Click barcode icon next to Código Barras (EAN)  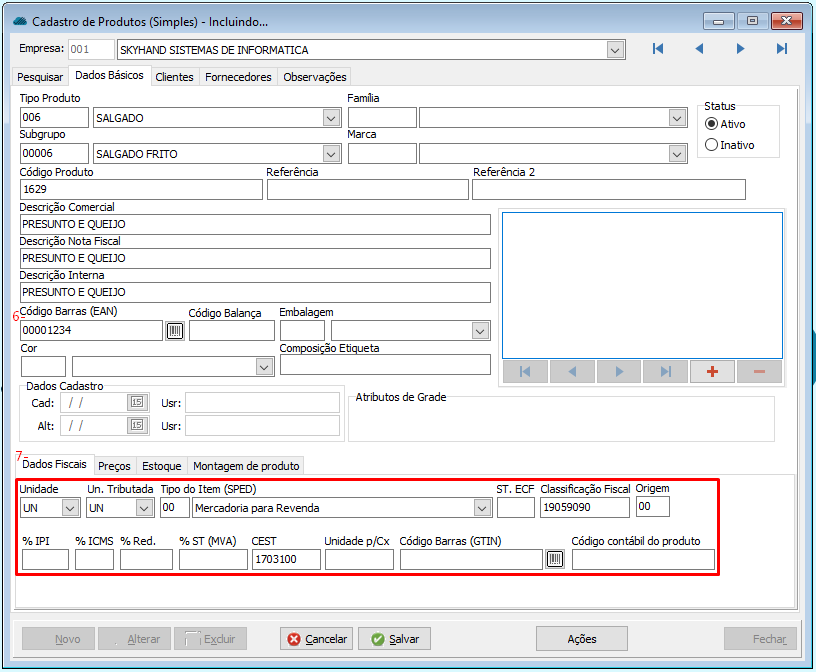pyautogui.click(x=175, y=331)
